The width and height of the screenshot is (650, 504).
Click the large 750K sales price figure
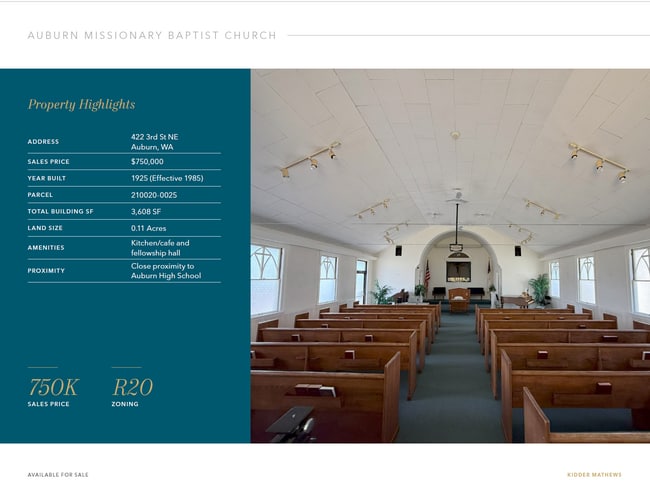(53, 387)
